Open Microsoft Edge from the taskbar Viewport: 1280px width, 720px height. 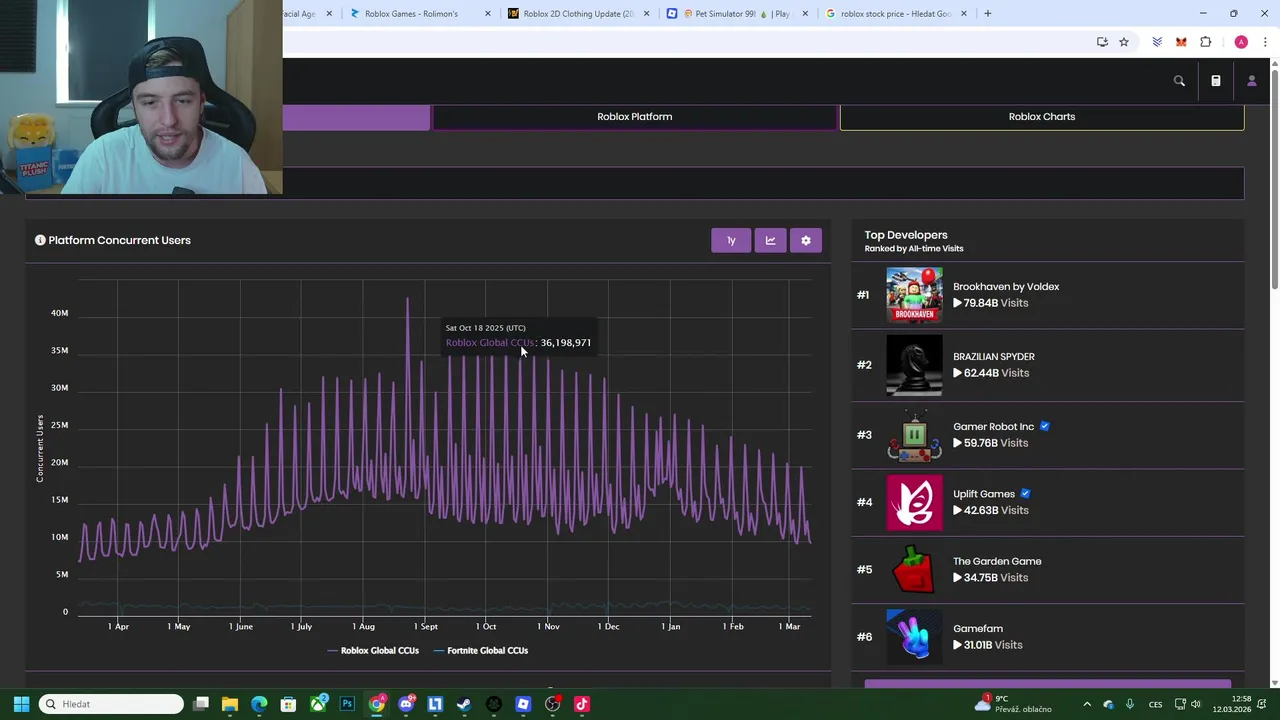259,704
